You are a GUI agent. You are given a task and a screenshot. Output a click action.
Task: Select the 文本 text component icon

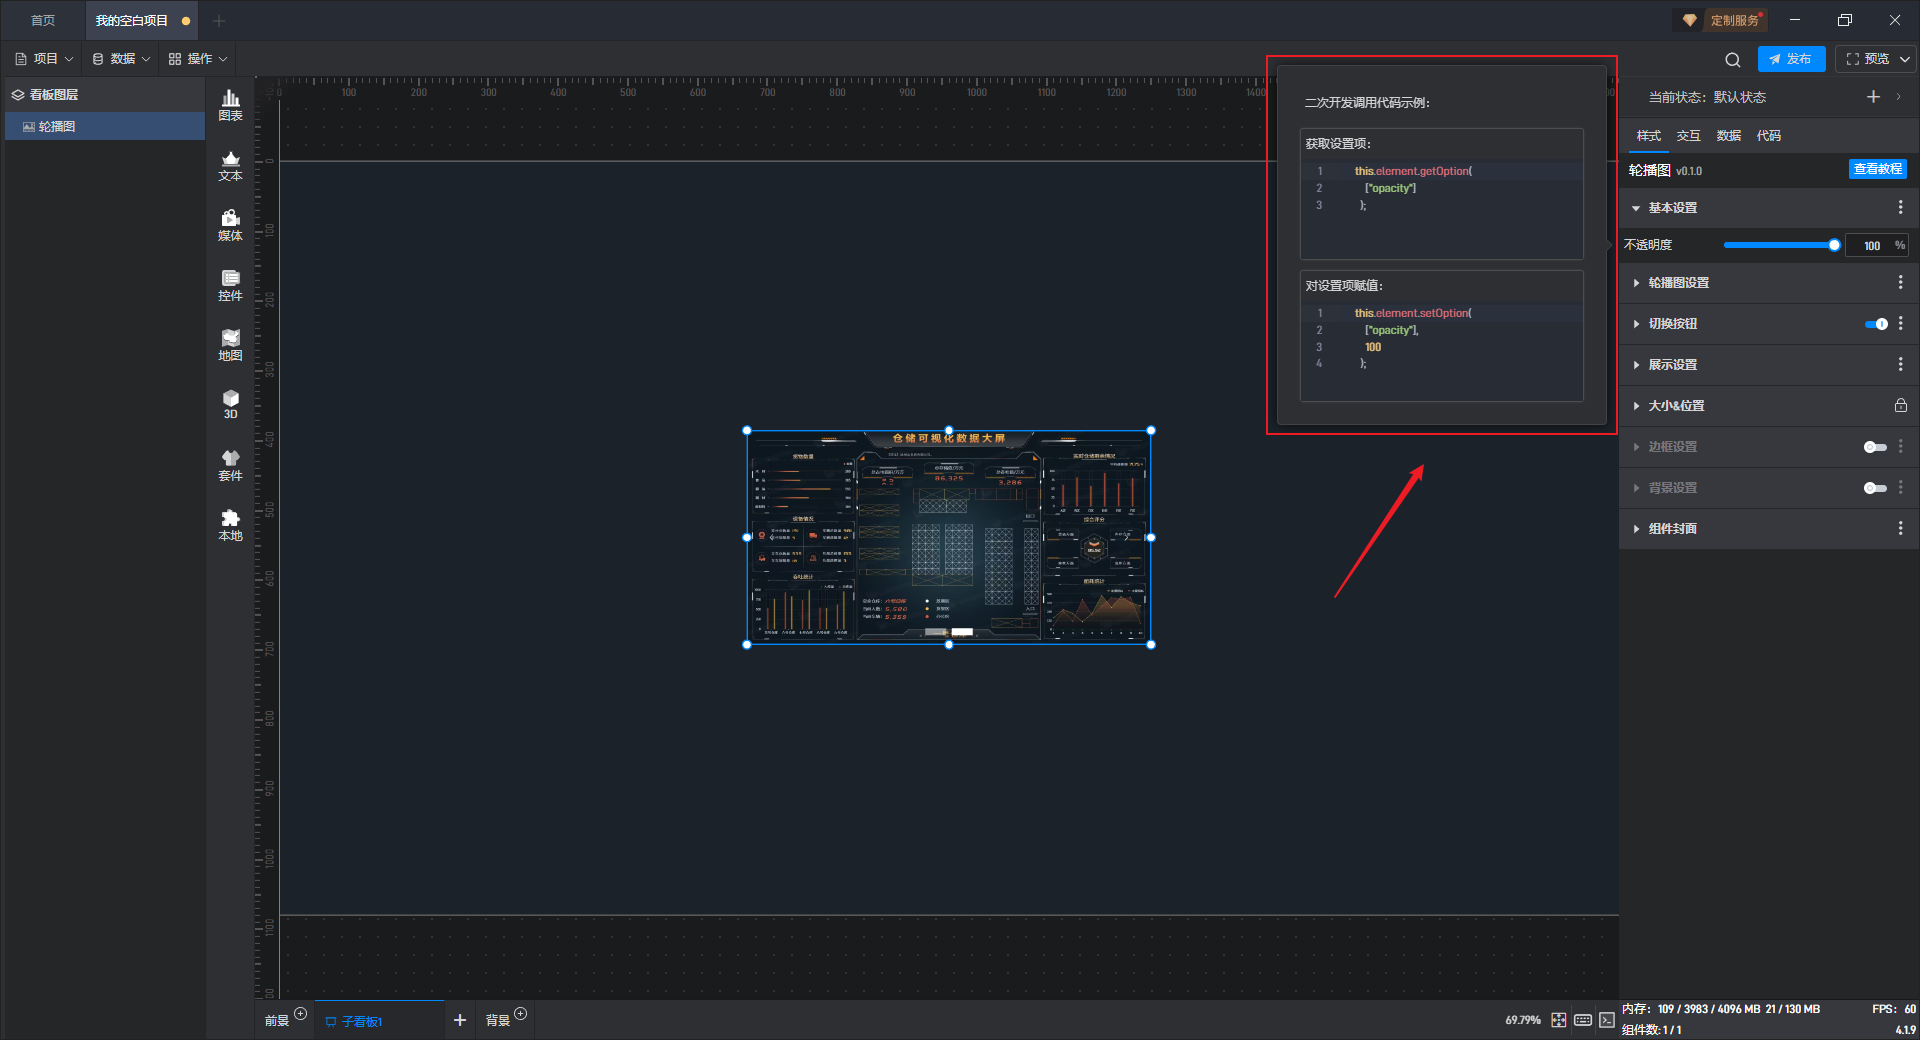pos(230,165)
